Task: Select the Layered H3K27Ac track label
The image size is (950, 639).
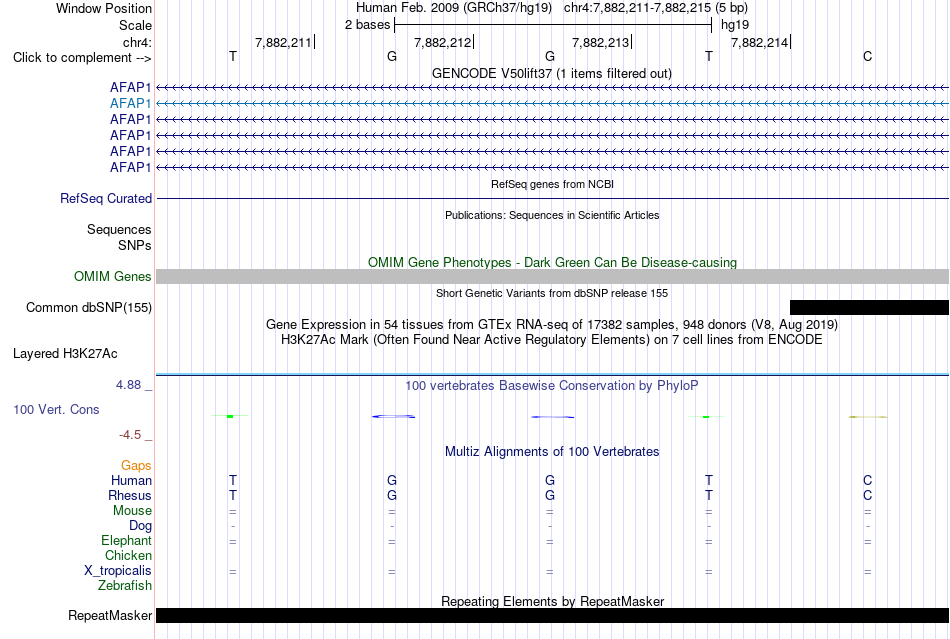Action: point(65,354)
